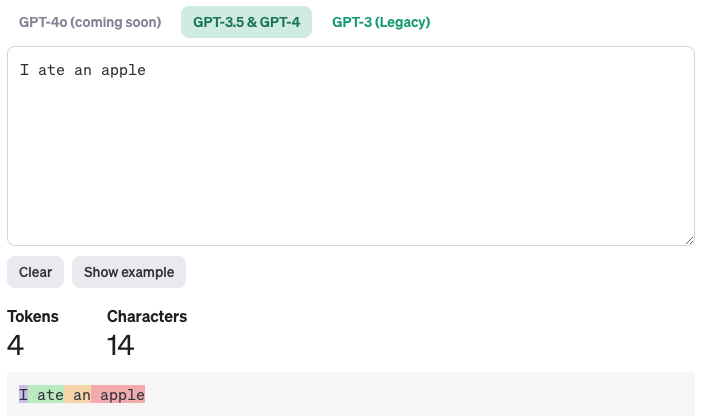Click the Characters label

pyautogui.click(x=147, y=316)
